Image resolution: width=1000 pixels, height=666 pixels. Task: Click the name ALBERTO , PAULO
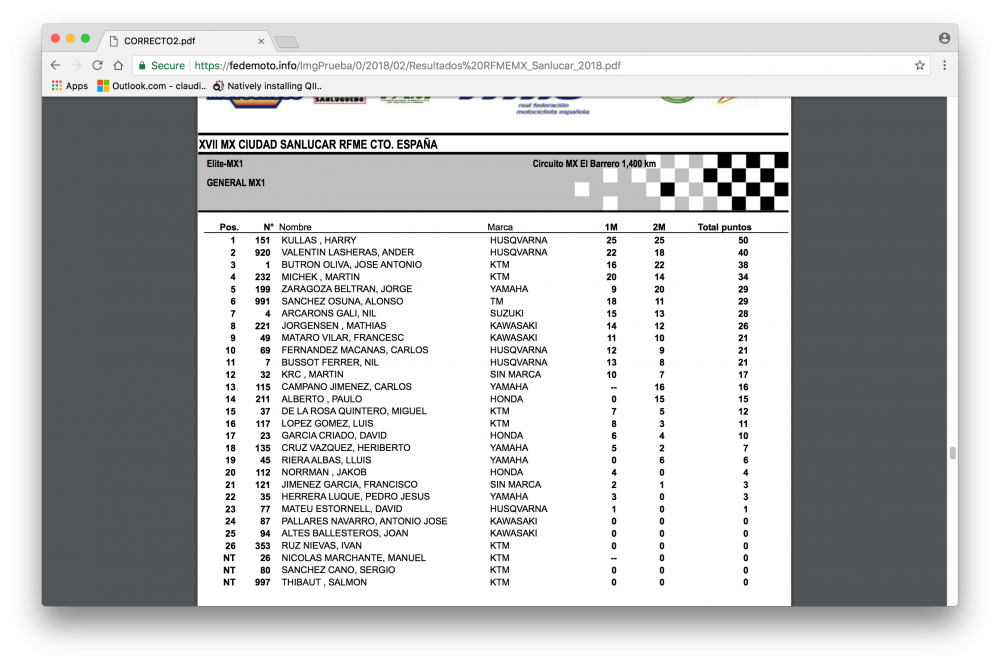[x=321, y=399]
